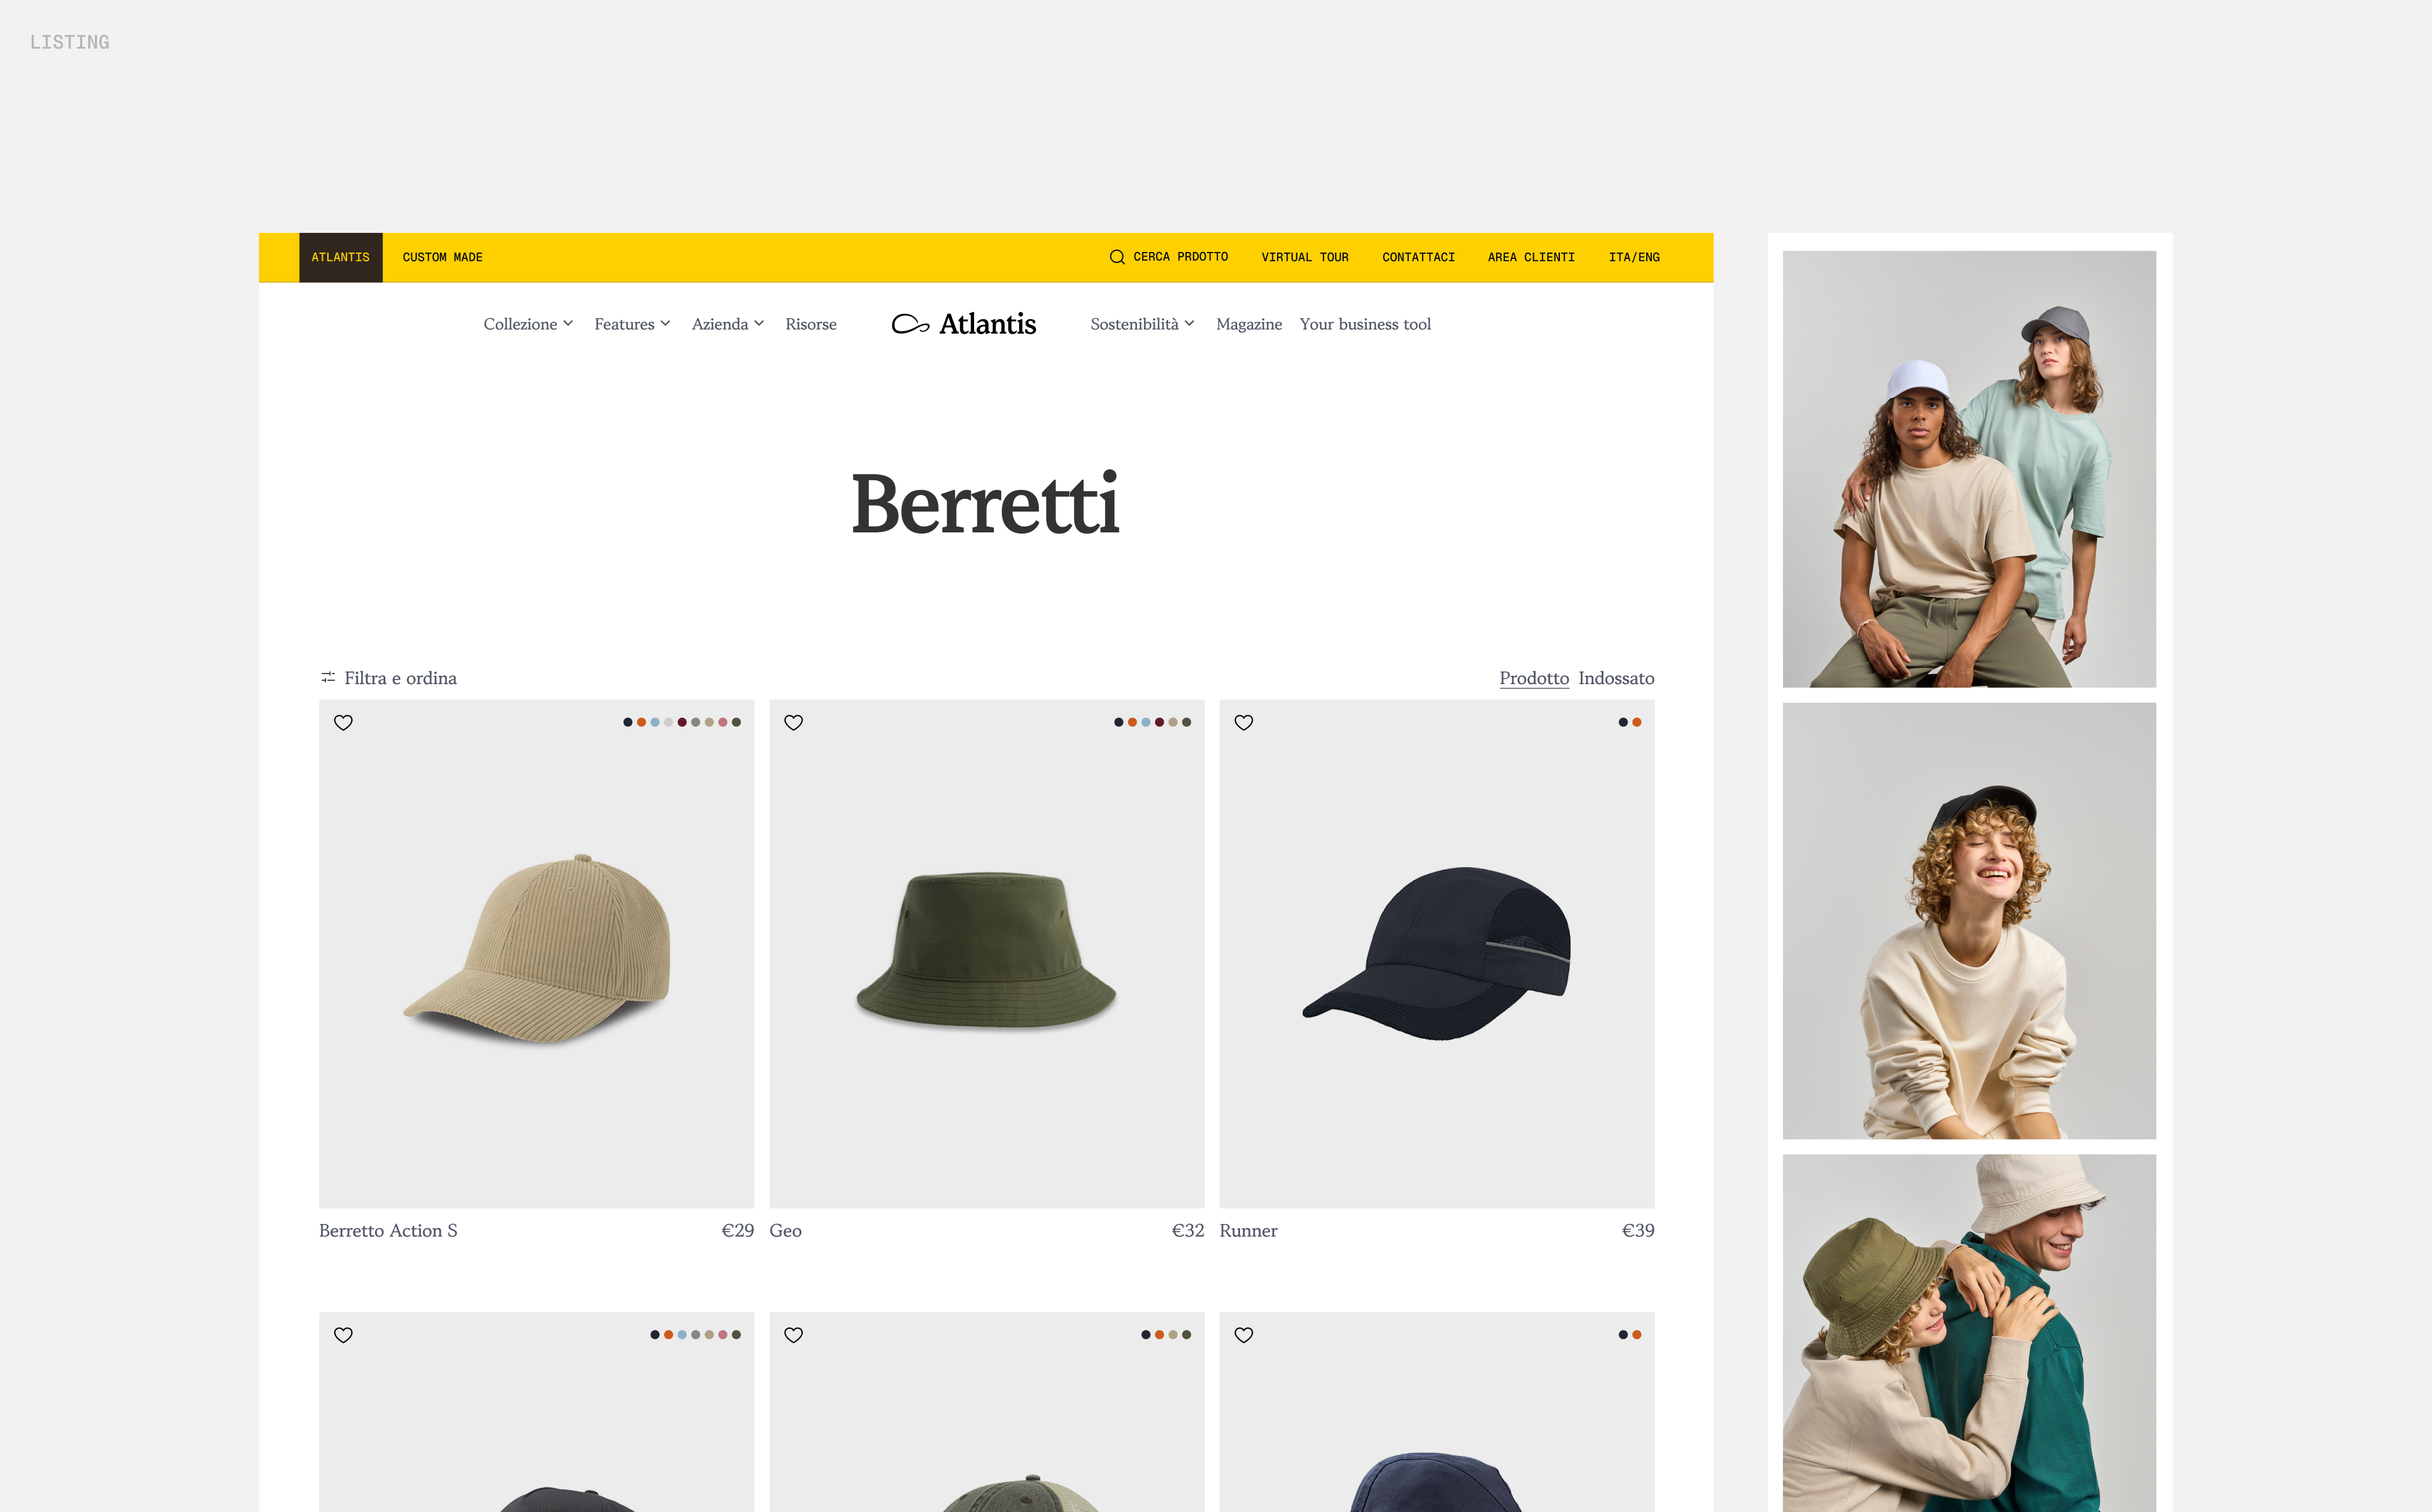Screen dimensions: 2432x1512
Task: Click the €39 price
Action: pos(1638,1231)
